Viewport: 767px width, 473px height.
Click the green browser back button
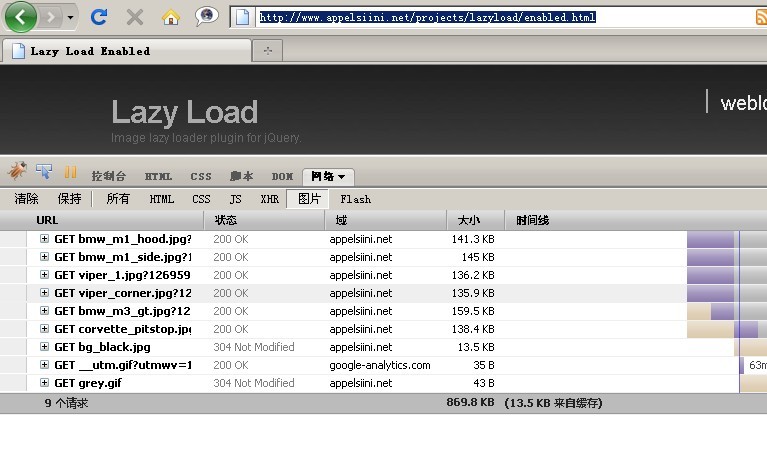(x=23, y=17)
